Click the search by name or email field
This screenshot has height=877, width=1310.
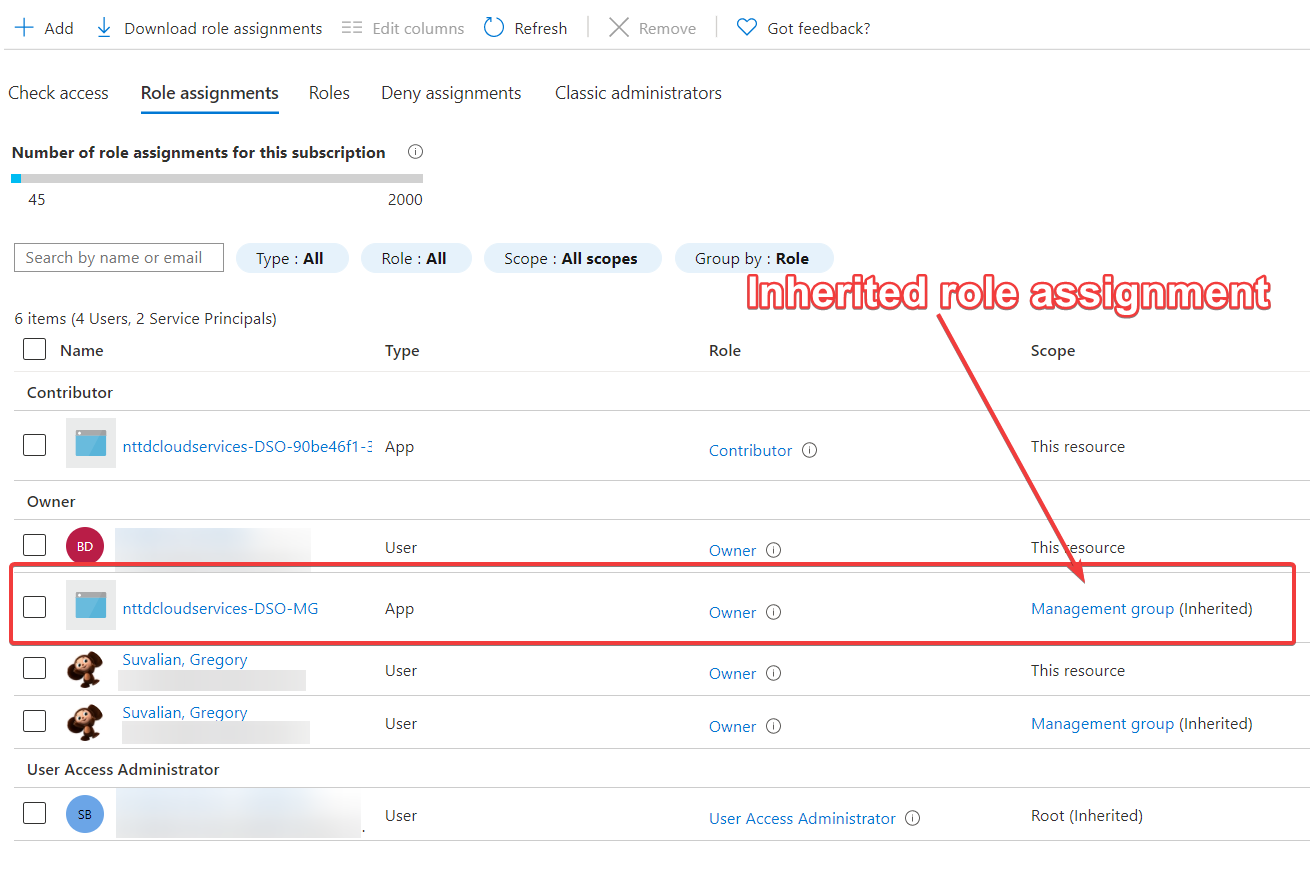[x=118, y=257]
